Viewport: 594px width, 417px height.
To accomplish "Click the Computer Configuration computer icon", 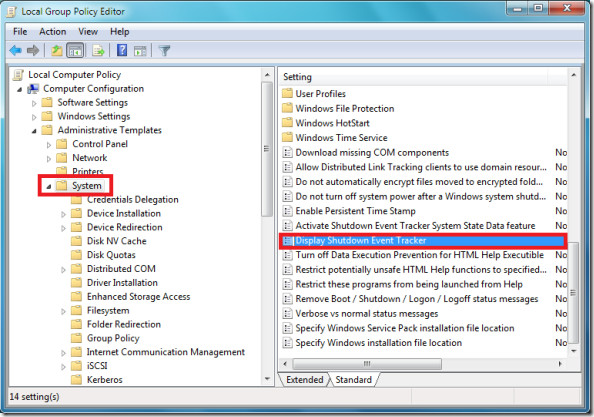I will (33, 89).
